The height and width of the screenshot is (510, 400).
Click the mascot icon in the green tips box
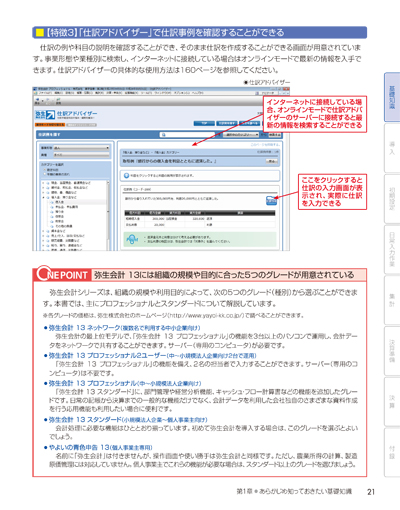point(132,239)
